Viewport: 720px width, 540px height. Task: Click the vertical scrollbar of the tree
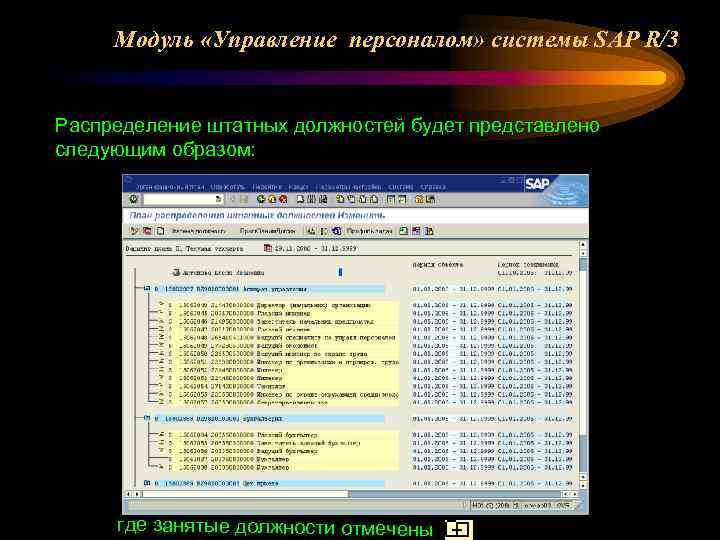(583, 365)
